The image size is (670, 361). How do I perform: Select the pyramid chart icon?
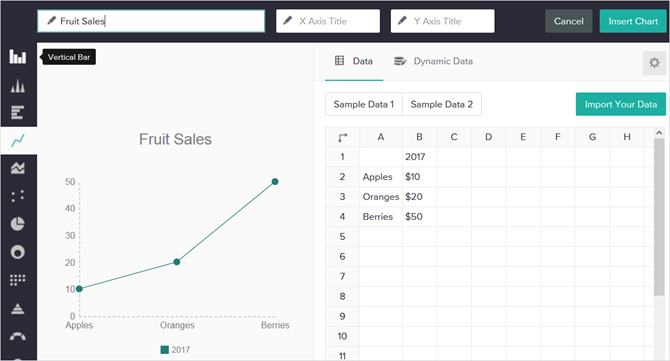[x=18, y=308]
